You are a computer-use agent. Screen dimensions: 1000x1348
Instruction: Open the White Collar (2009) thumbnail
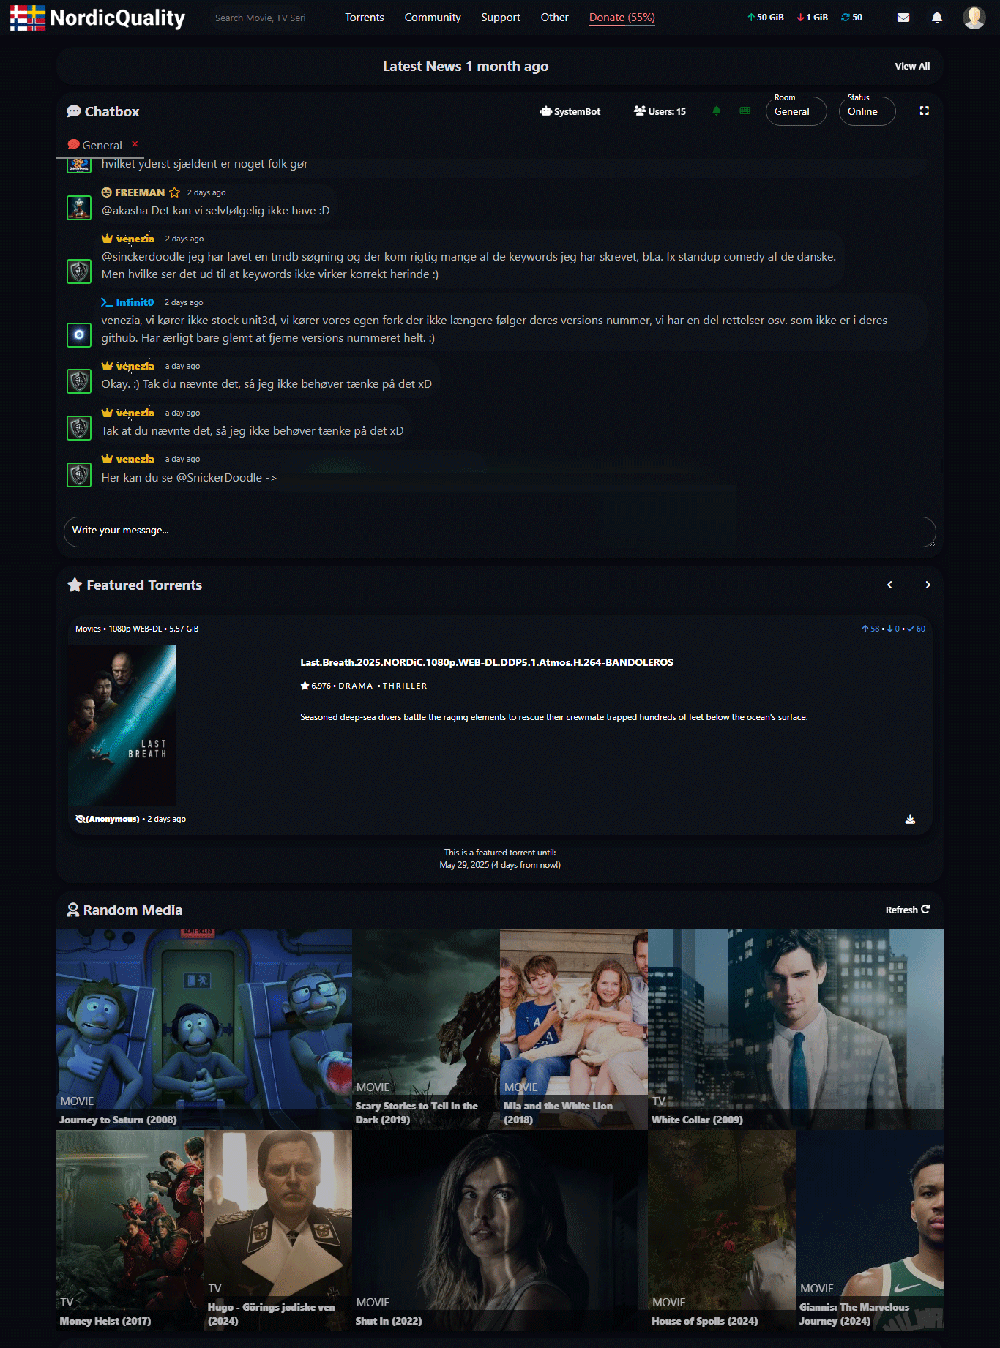795,1028
